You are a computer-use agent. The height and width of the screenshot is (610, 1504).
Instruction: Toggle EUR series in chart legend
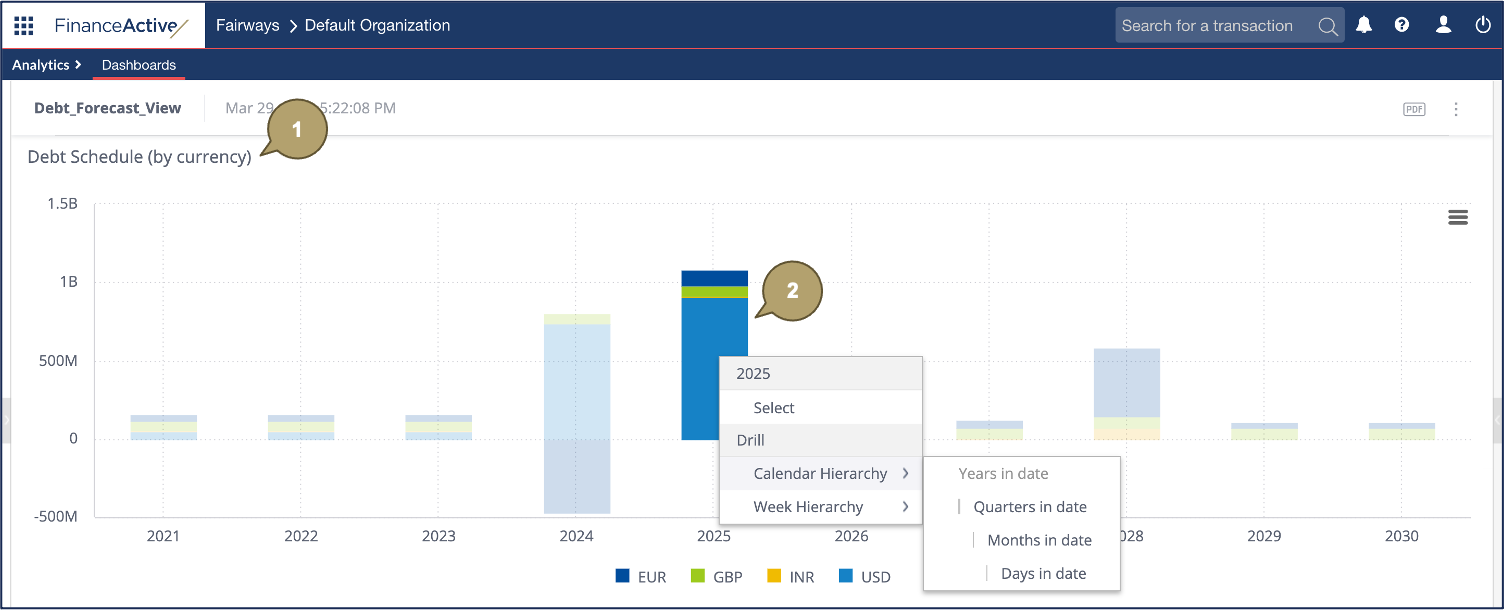639,577
